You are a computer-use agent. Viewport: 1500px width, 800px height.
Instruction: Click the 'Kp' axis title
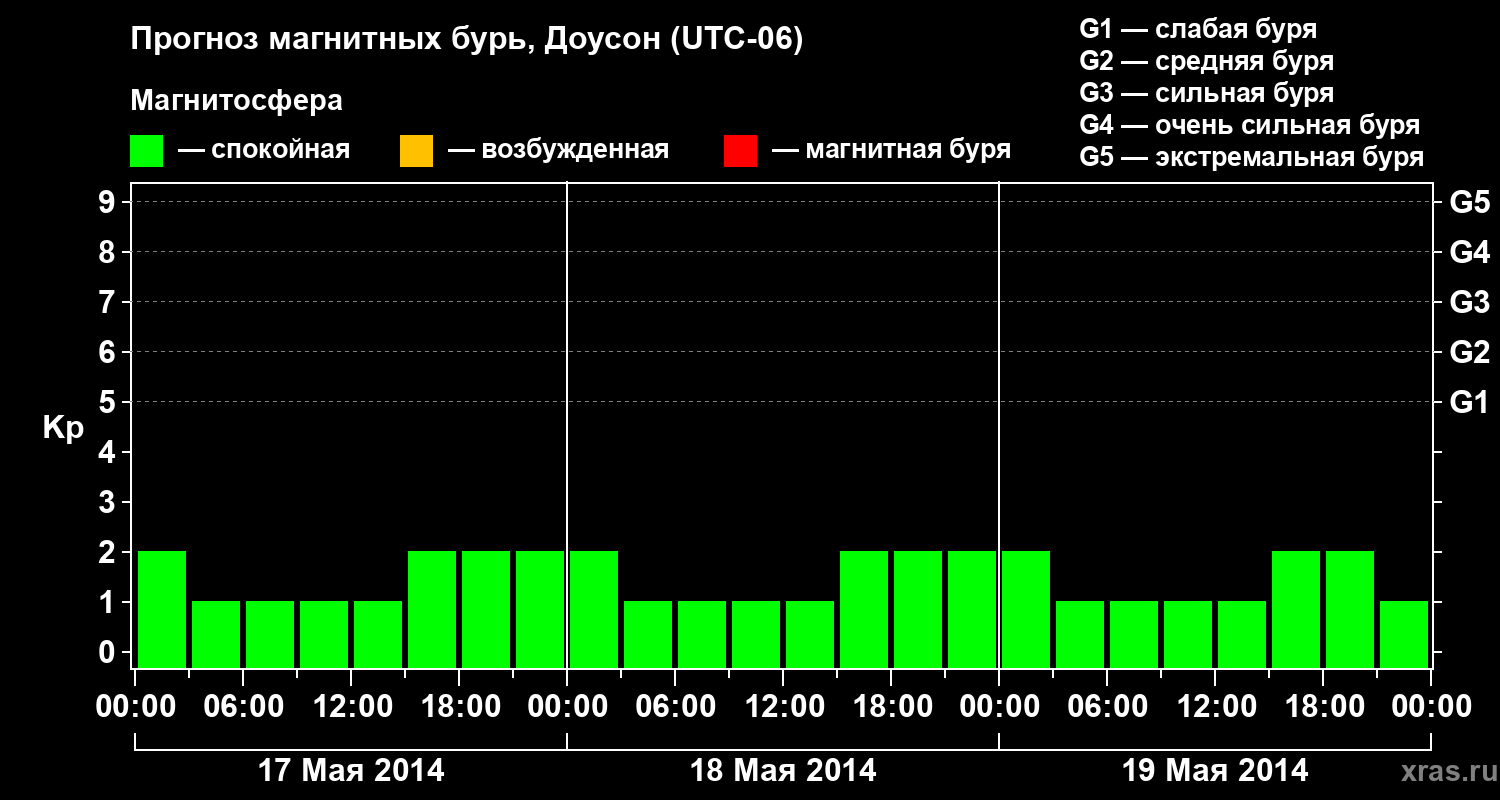pyautogui.click(x=63, y=428)
